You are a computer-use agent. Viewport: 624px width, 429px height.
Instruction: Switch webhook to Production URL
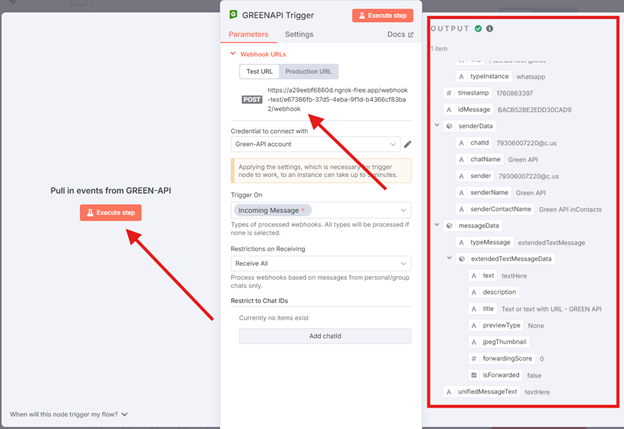point(309,72)
